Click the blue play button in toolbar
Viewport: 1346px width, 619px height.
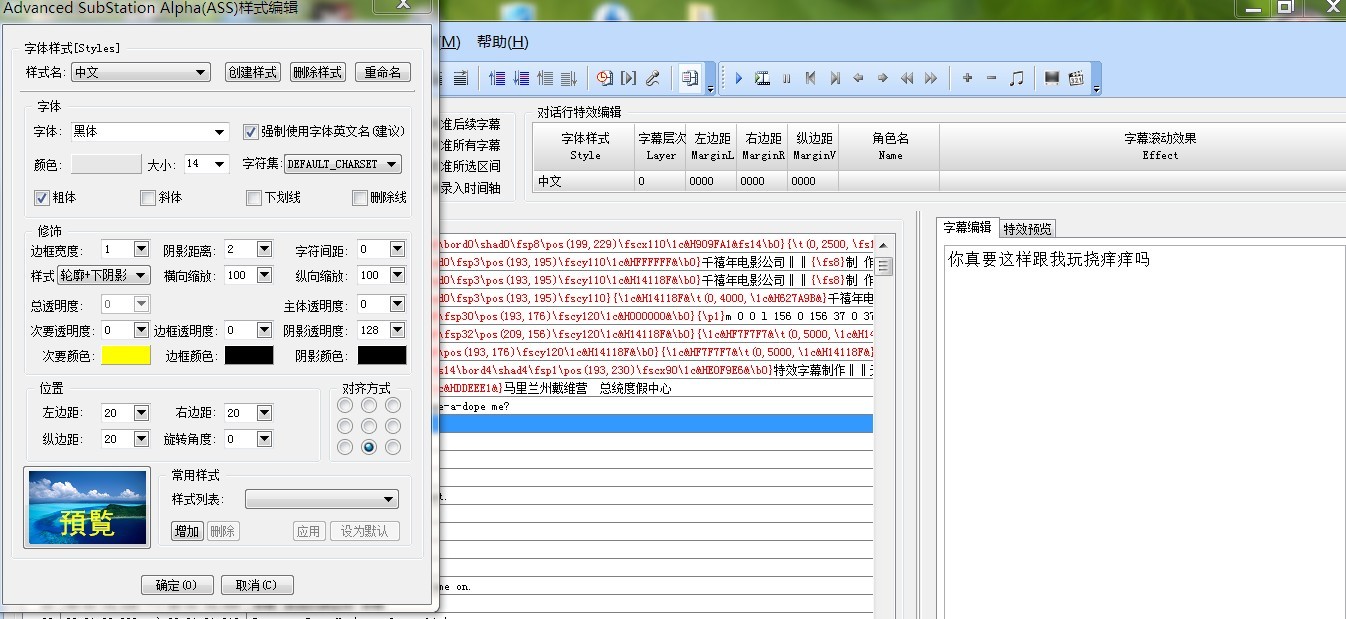click(739, 78)
